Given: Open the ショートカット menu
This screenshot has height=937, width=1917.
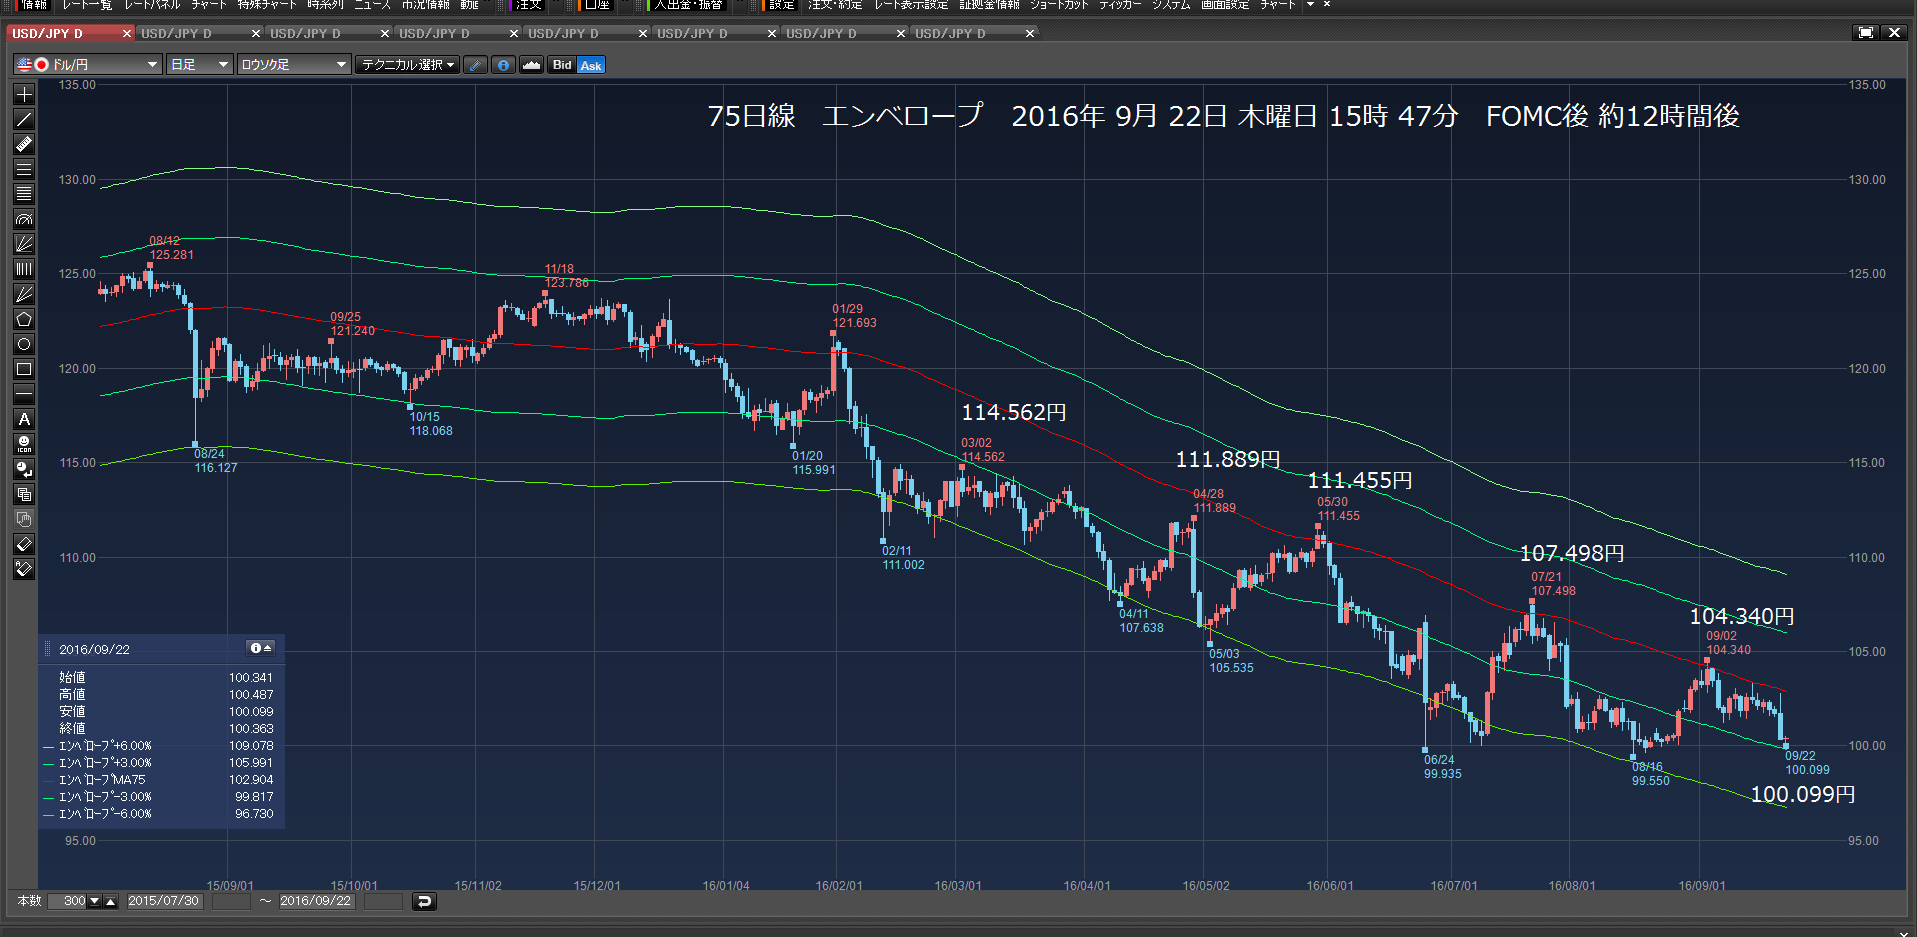Looking at the screenshot, I should pyautogui.click(x=1059, y=5).
